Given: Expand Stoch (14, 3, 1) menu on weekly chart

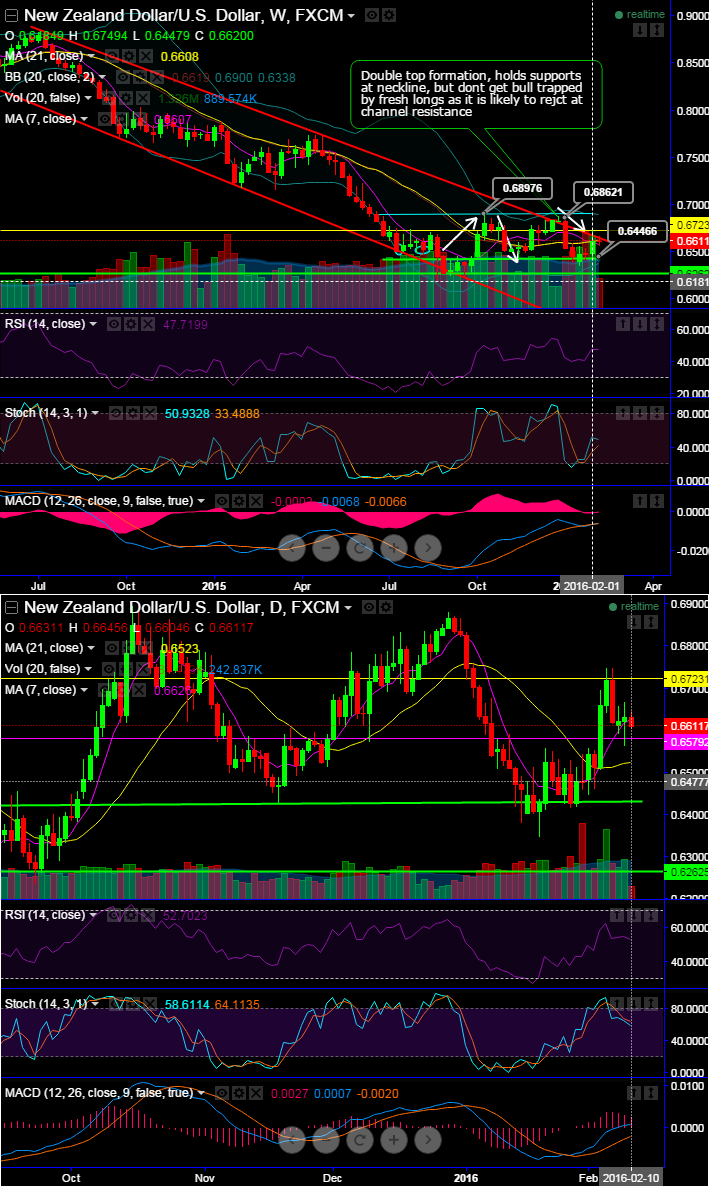Looking at the screenshot, I should tap(95, 413).
